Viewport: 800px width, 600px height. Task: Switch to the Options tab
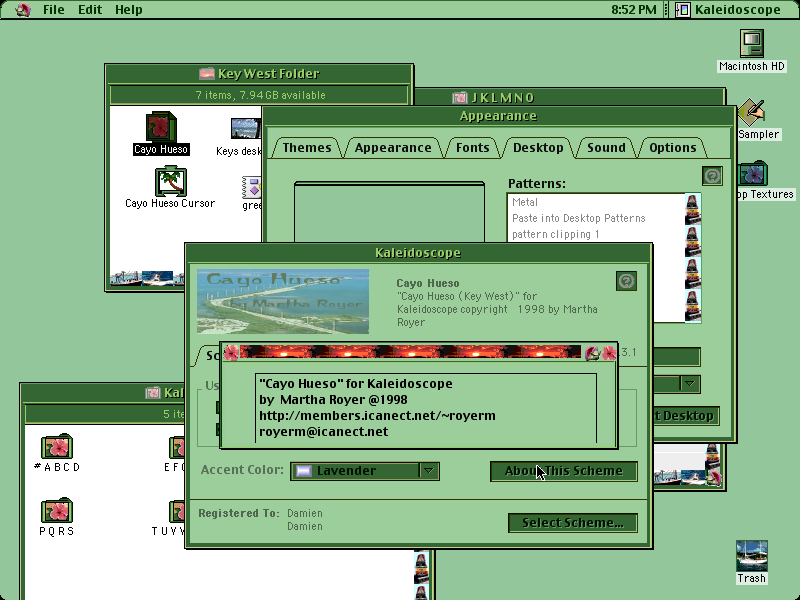672,147
